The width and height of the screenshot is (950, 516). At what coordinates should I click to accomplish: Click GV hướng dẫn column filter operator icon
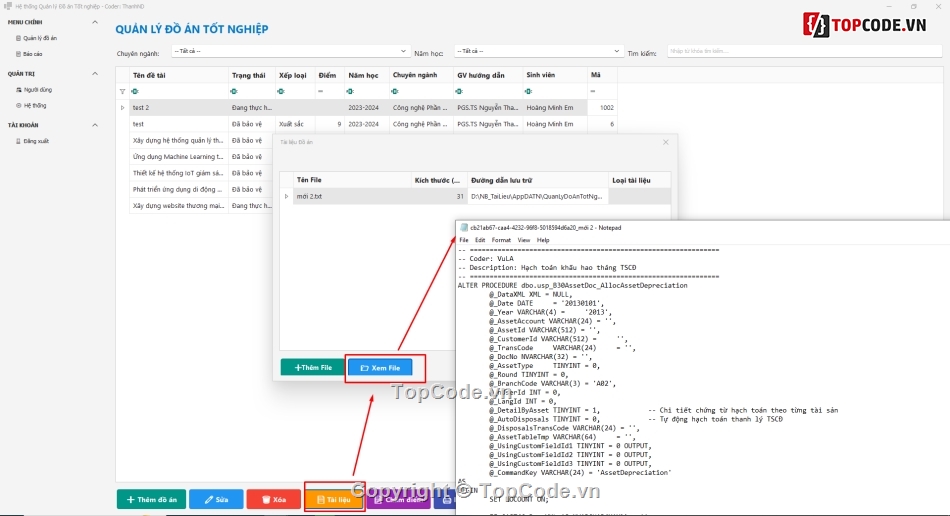click(x=459, y=91)
